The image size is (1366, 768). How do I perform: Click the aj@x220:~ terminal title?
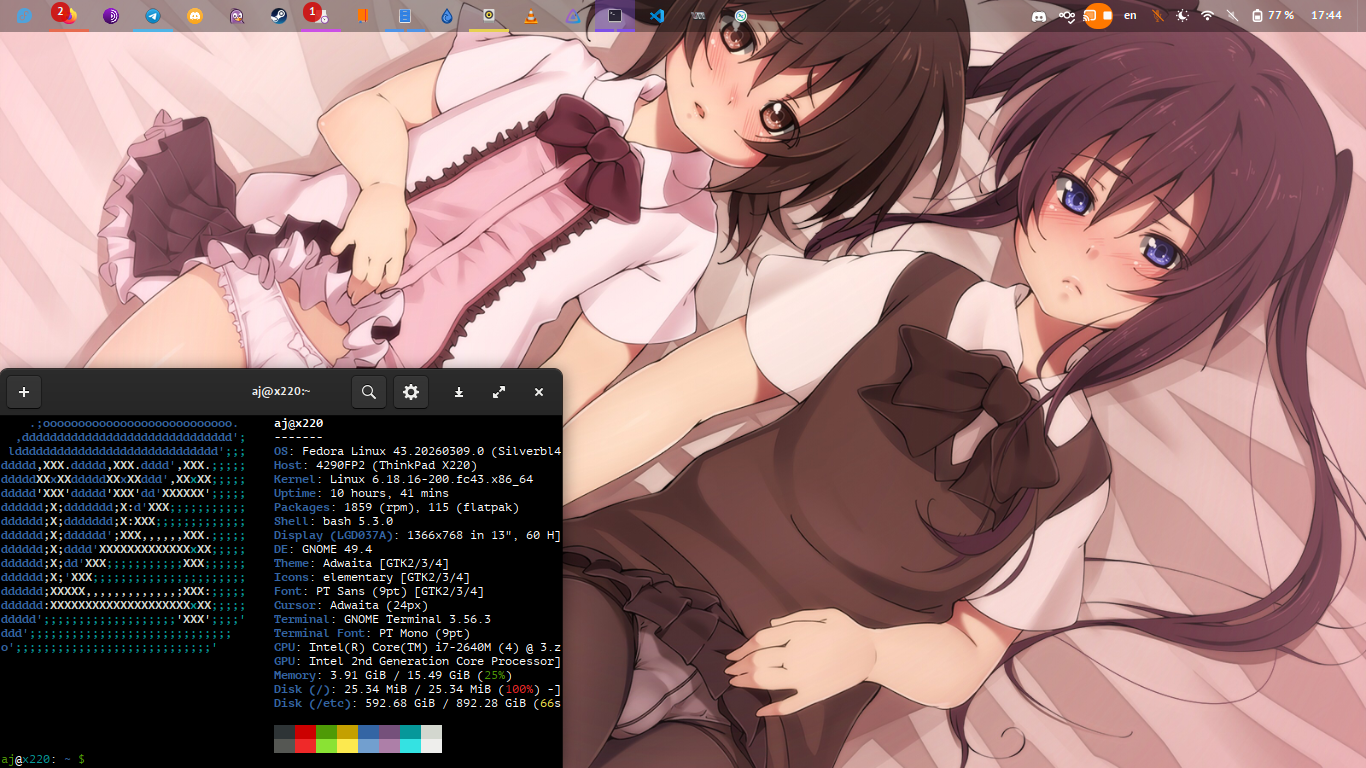click(x=280, y=392)
